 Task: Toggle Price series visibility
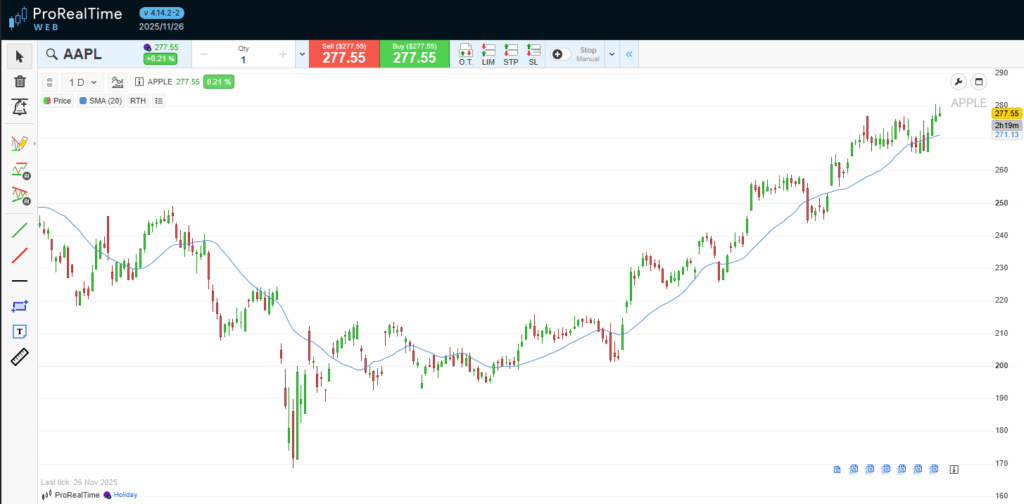click(x=57, y=101)
